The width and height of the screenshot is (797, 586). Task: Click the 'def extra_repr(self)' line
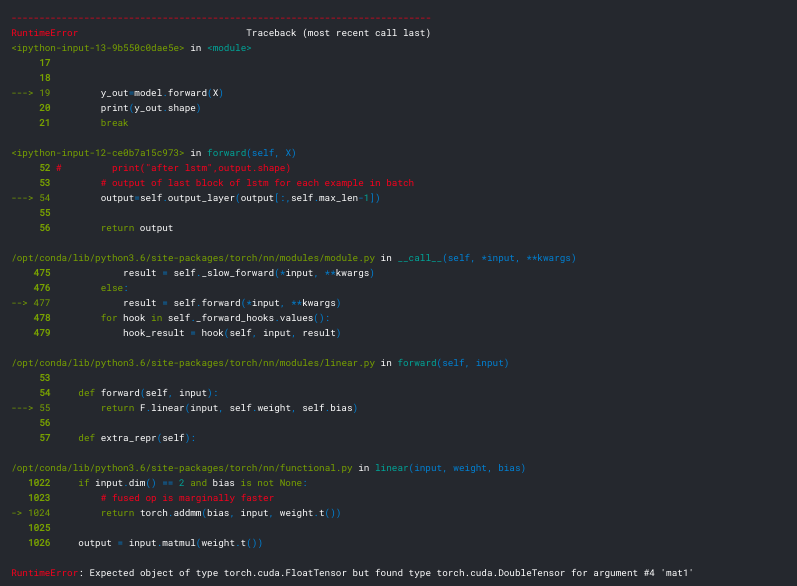click(x=137, y=438)
